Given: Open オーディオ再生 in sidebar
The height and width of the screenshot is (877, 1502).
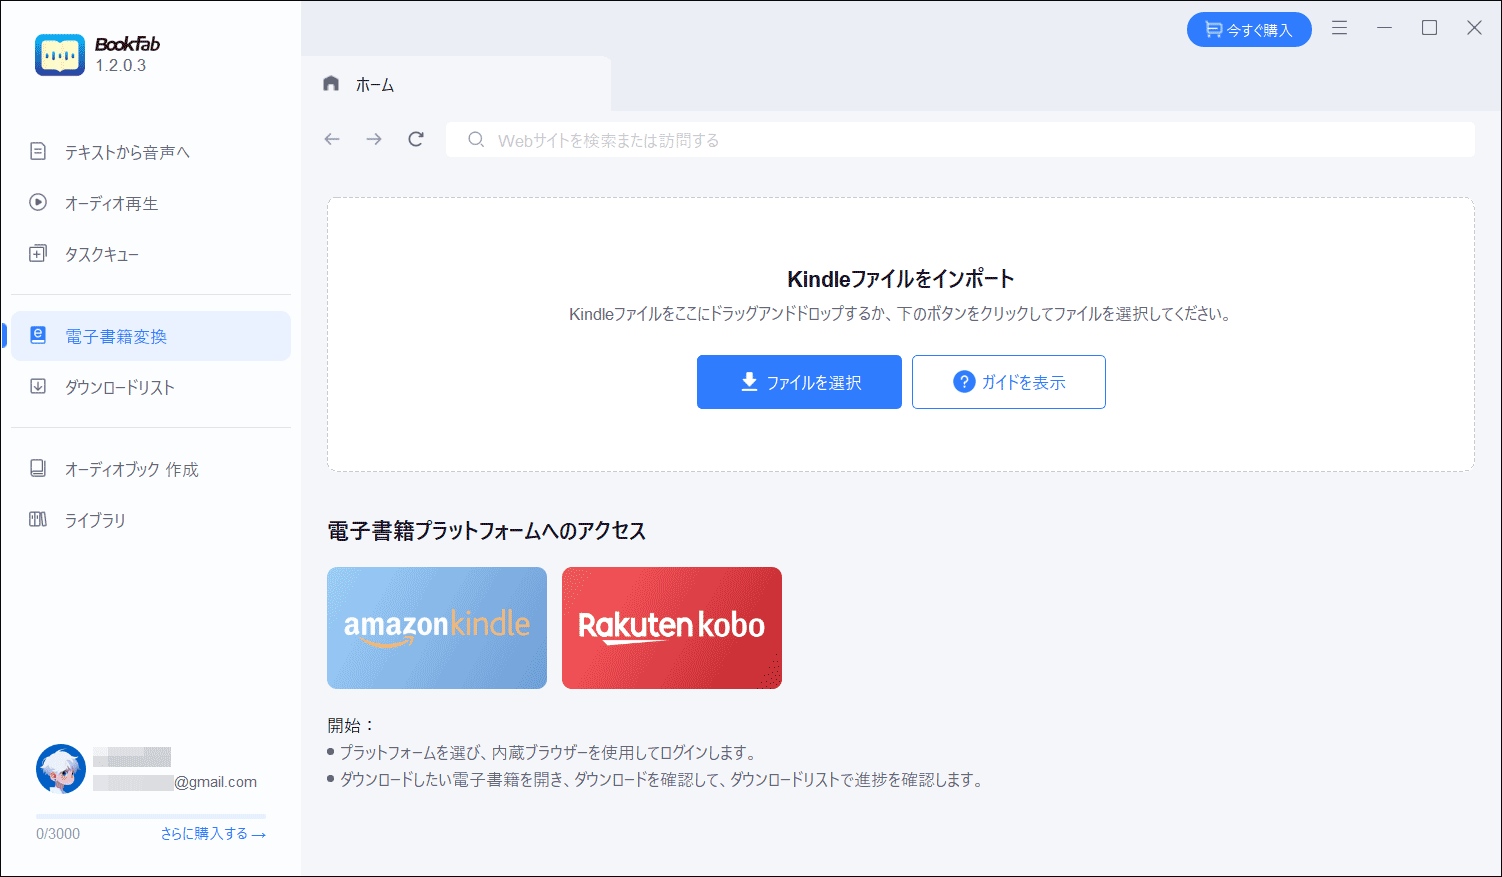Looking at the screenshot, I should [111, 203].
